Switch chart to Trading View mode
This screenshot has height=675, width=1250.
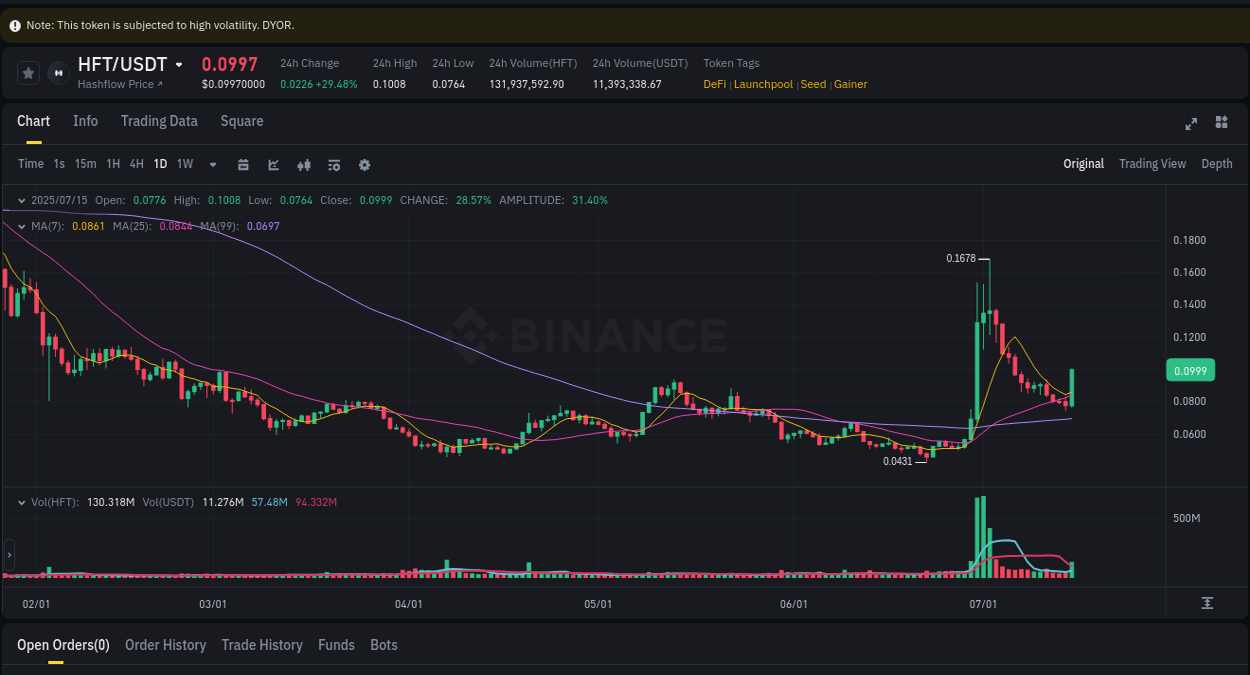click(1152, 163)
